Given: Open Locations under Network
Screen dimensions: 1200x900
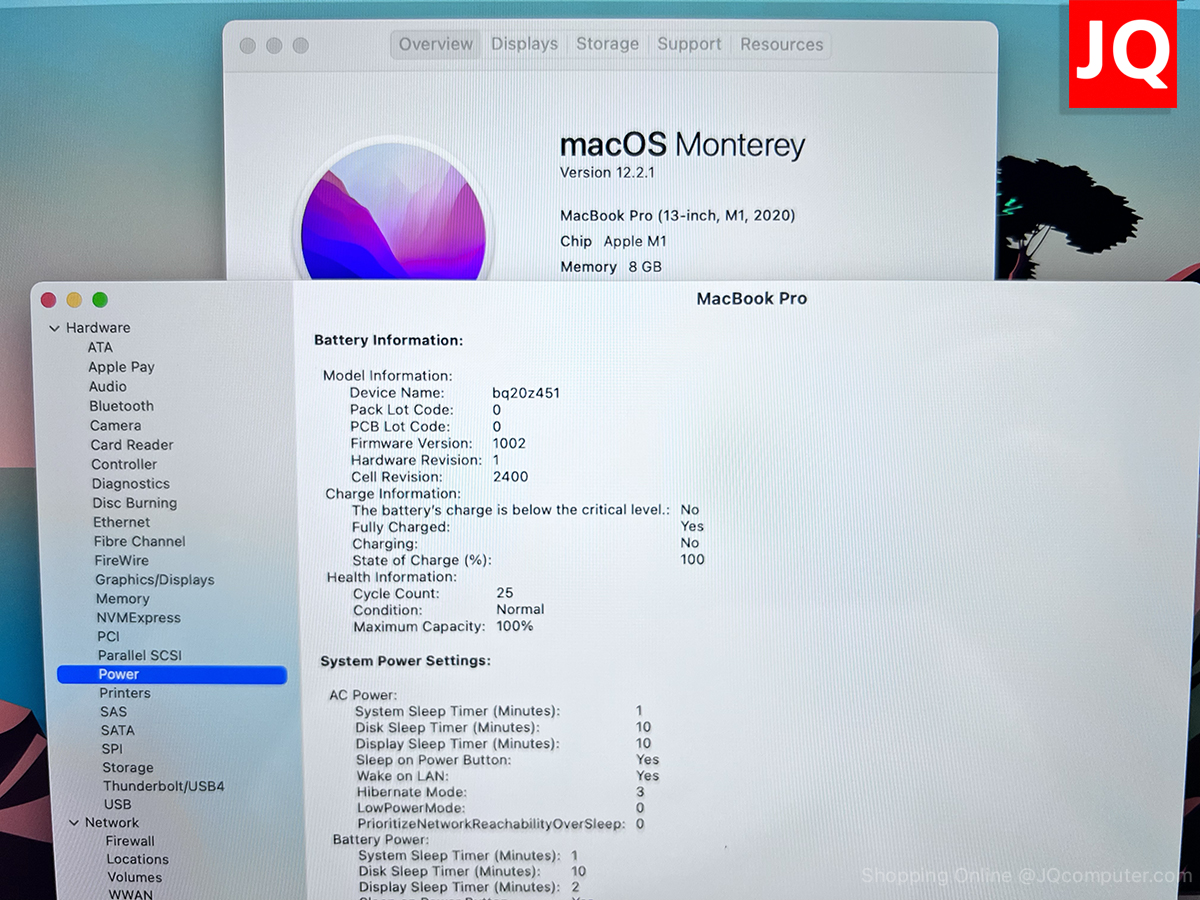Looking at the screenshot, I should [137, 860].
